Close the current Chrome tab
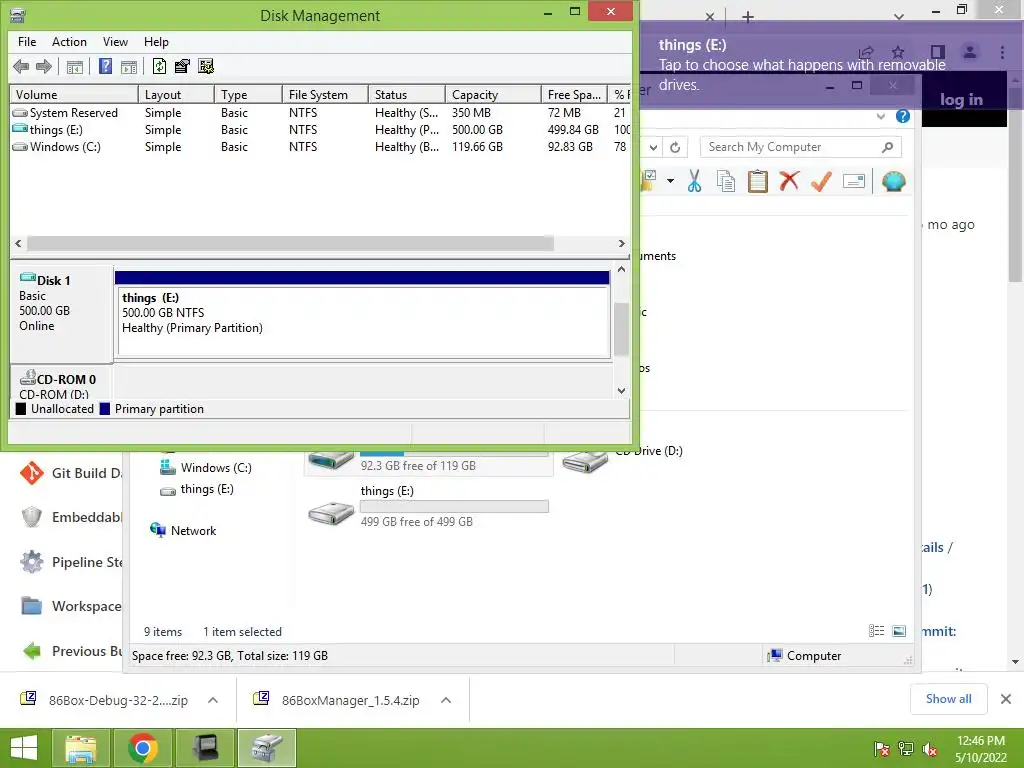Screen dimensions: 1024x768 click(710, 17)
